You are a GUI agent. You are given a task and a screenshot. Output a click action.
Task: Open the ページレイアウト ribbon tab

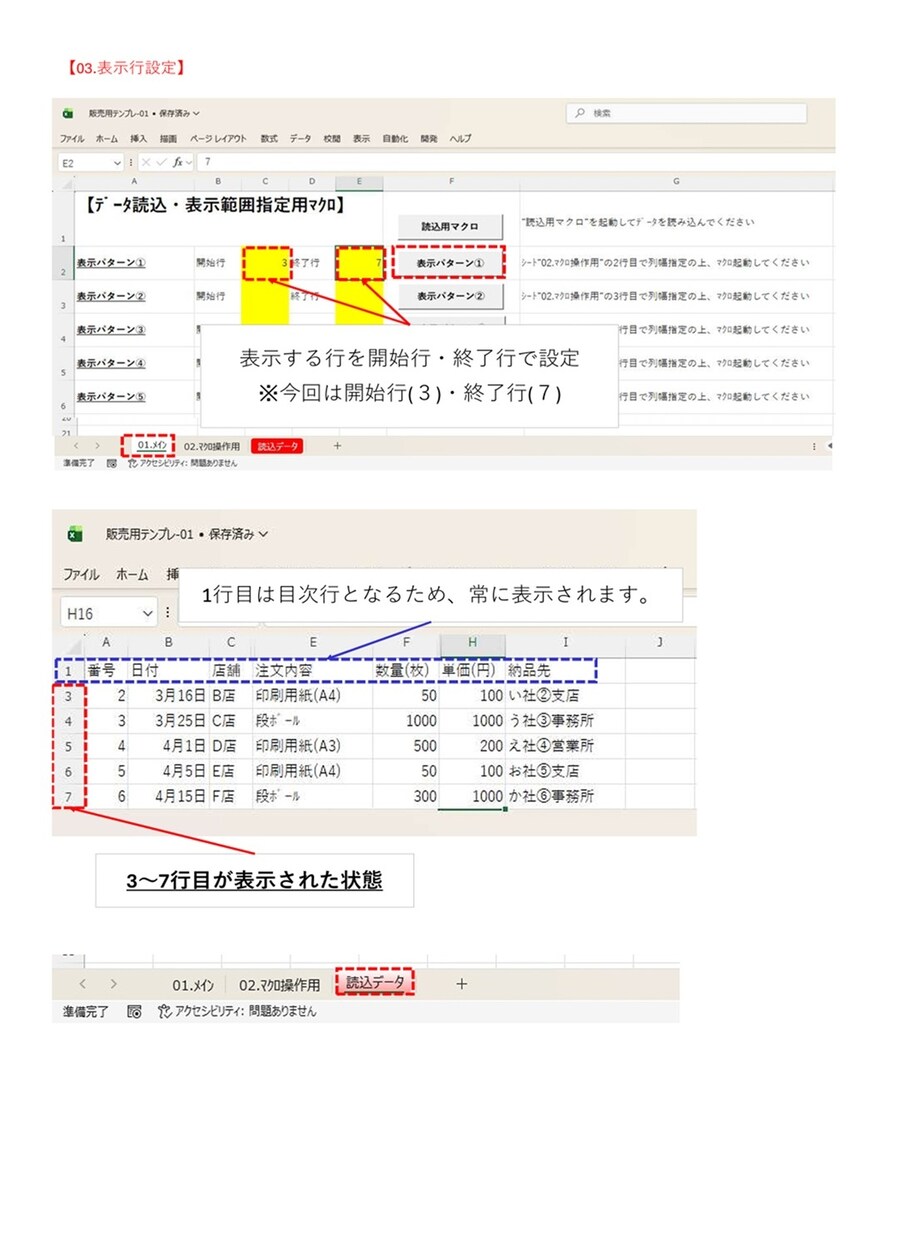[218, 138]
